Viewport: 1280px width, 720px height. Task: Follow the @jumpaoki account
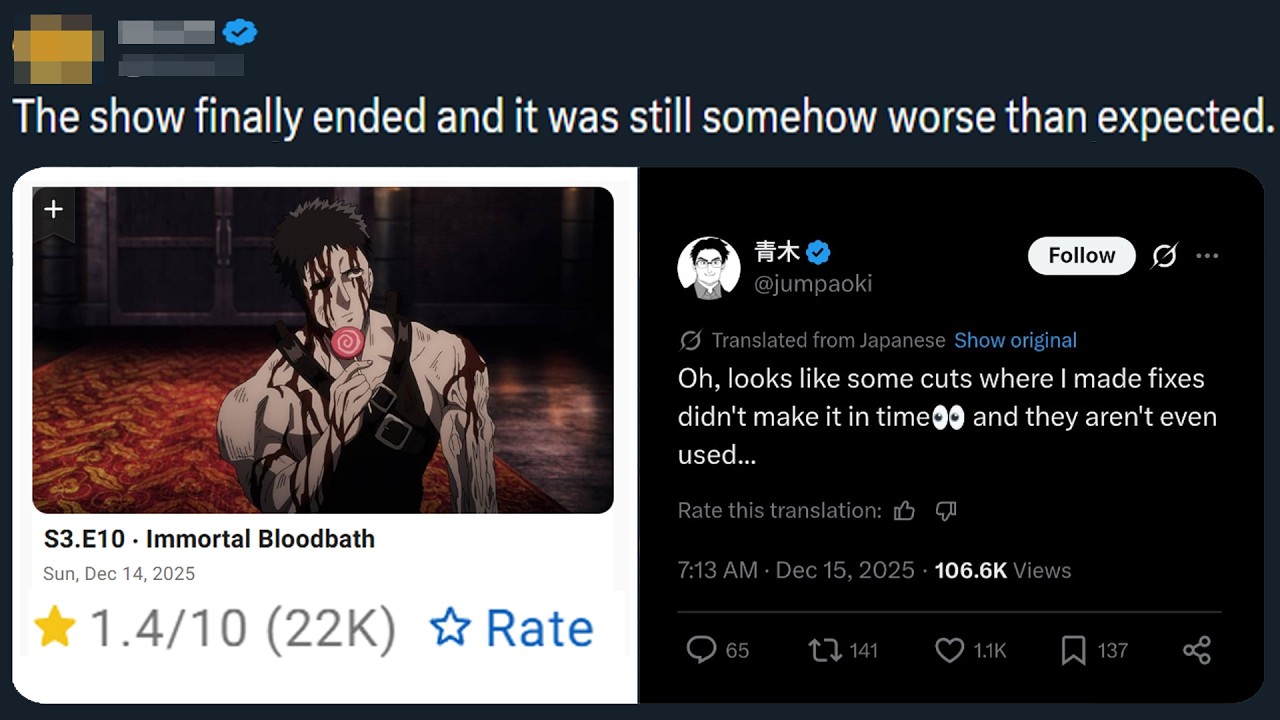coord(1081,256)
